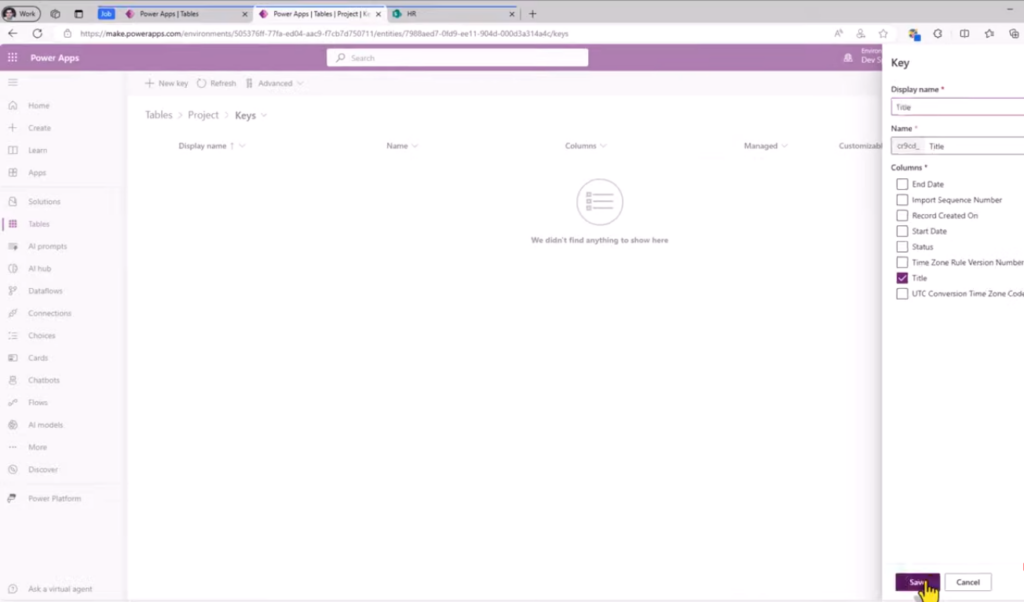Open the Columns column header menu
Screen dimensions: 1024x602
(x=603, y=146)
